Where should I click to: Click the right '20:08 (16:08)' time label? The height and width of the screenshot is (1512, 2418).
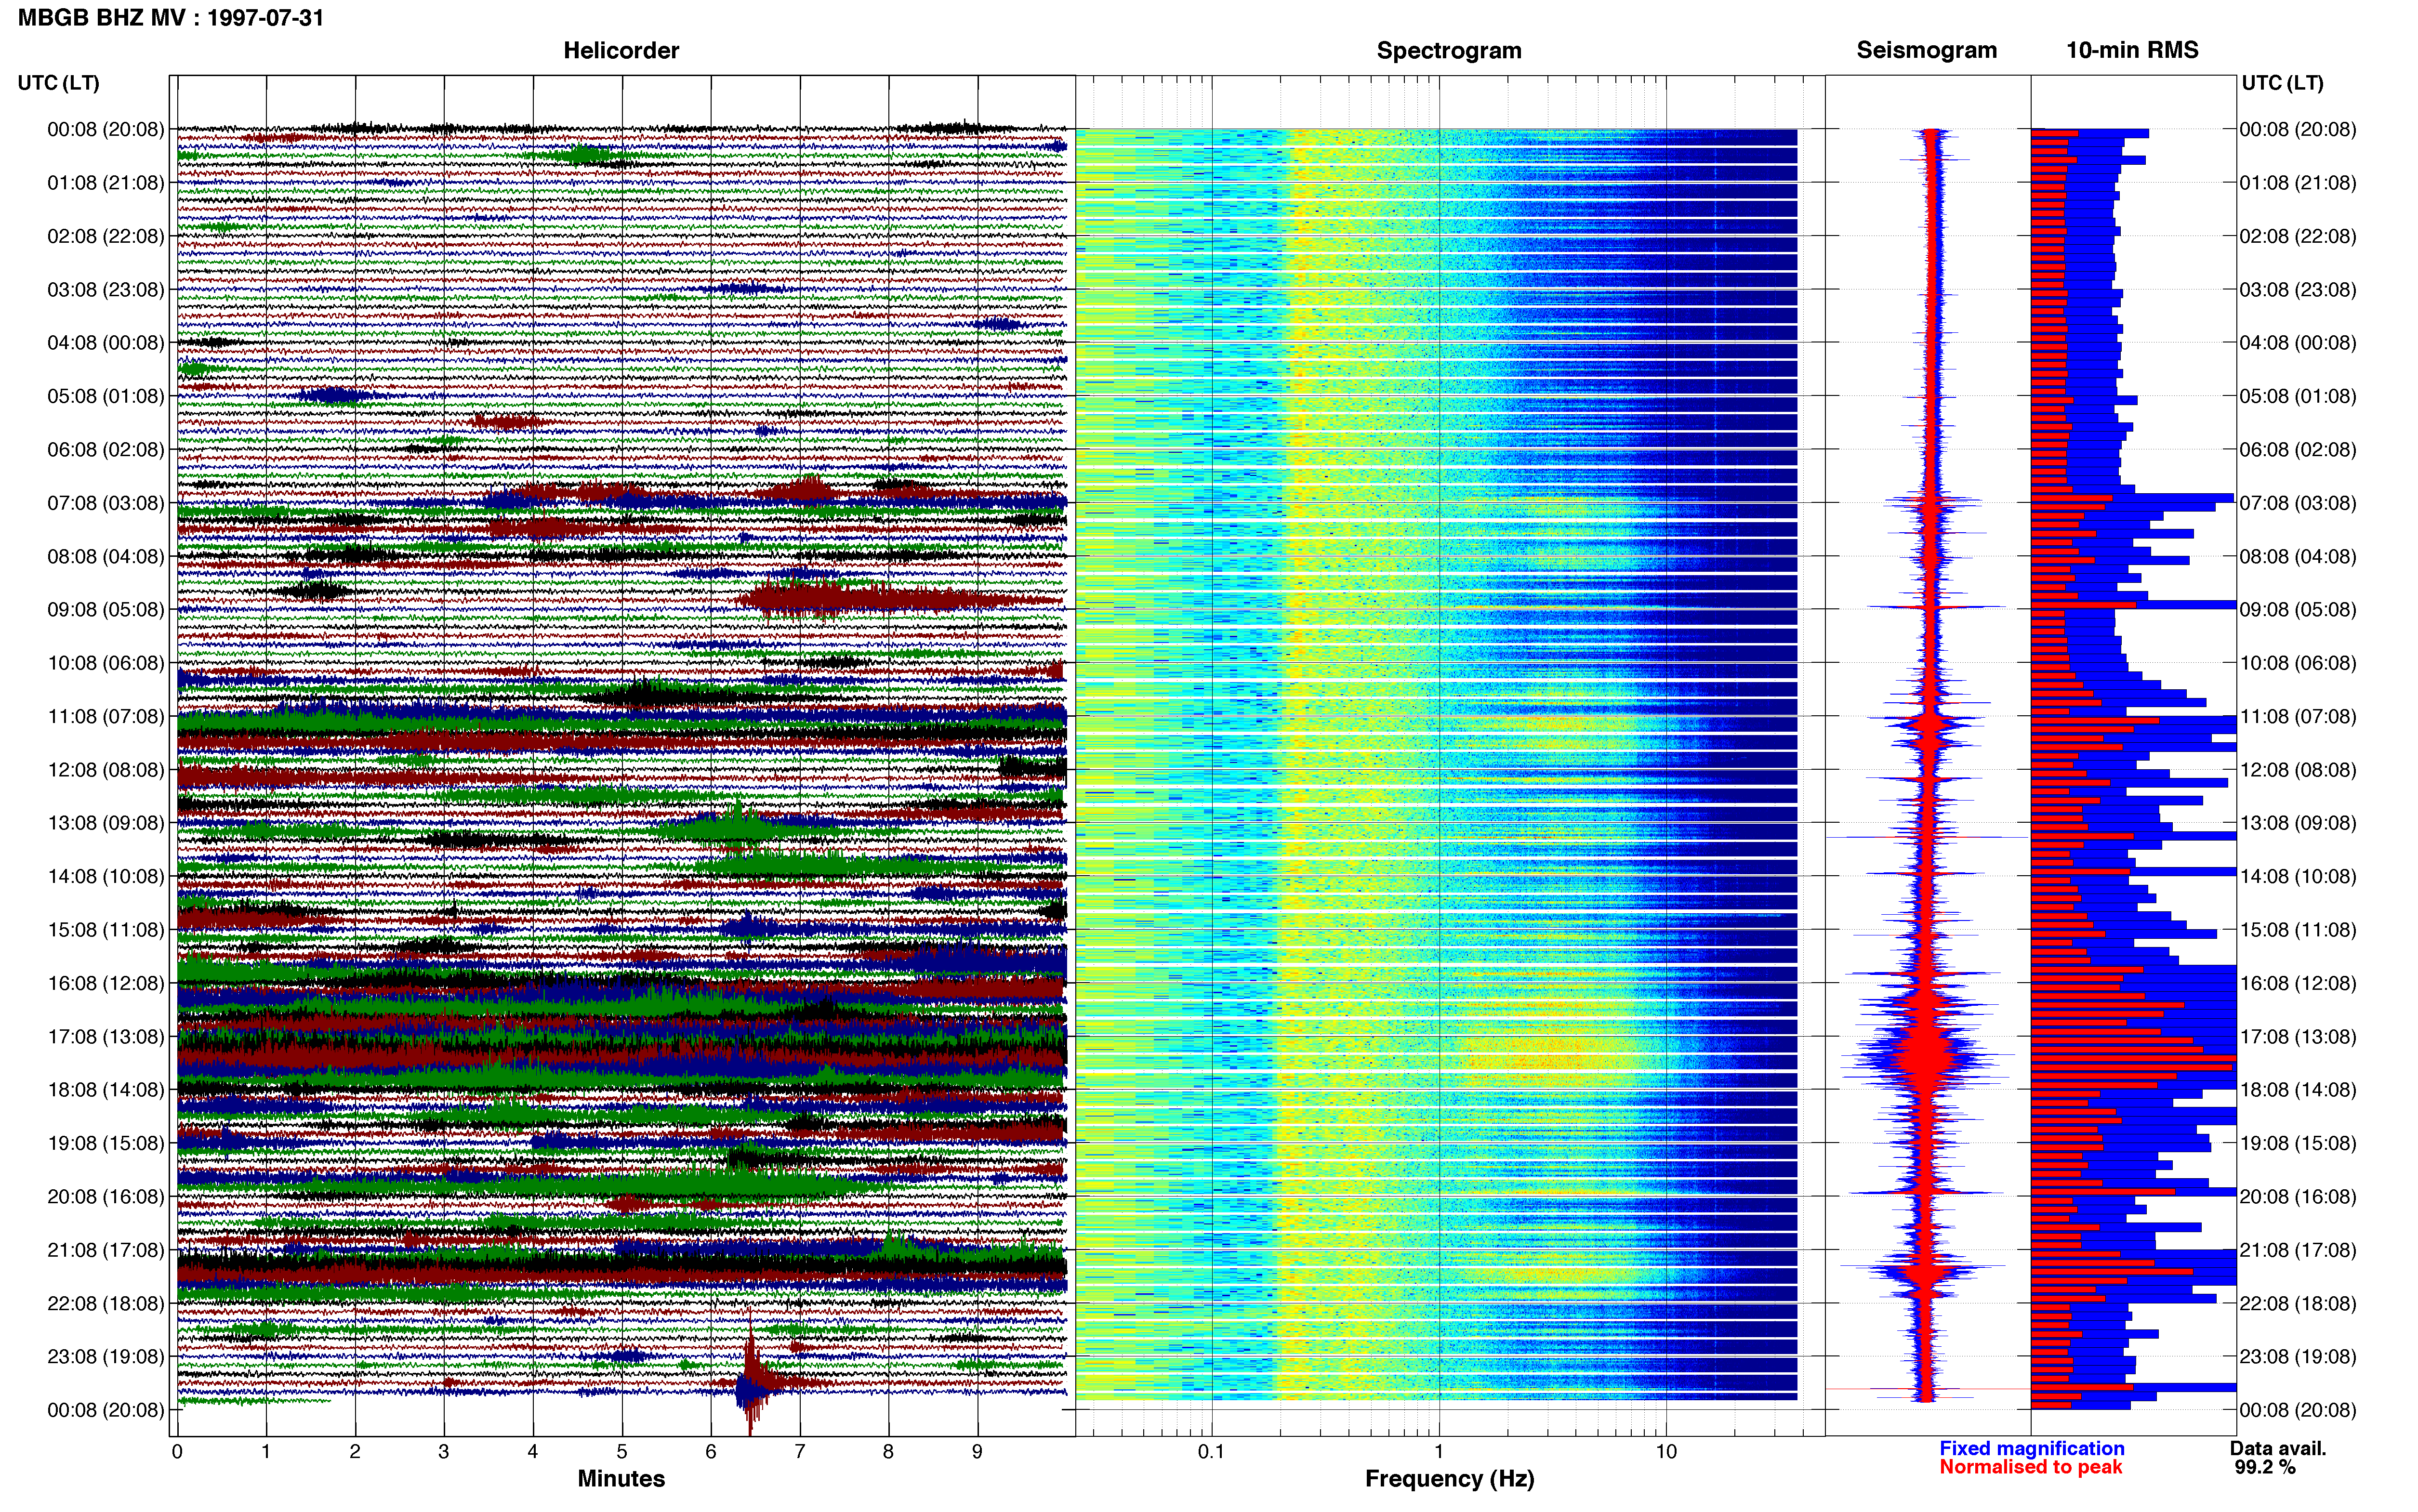(x=2298, y=1197)
